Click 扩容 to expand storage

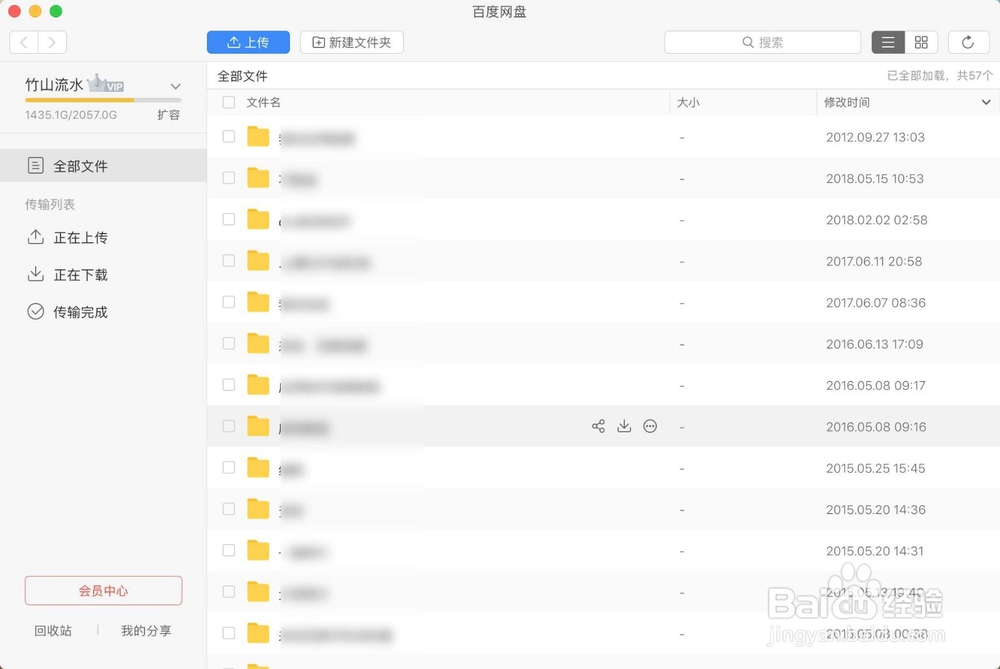[x=168, y=115]
